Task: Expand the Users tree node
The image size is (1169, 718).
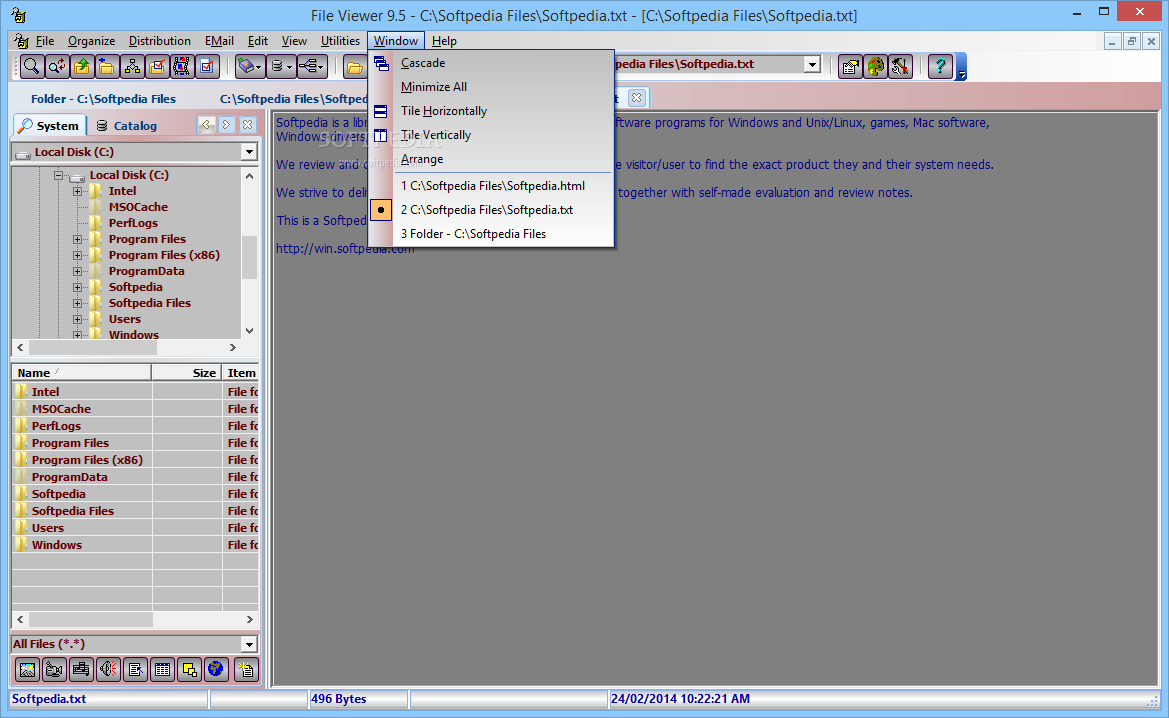Action: (78, 319)
